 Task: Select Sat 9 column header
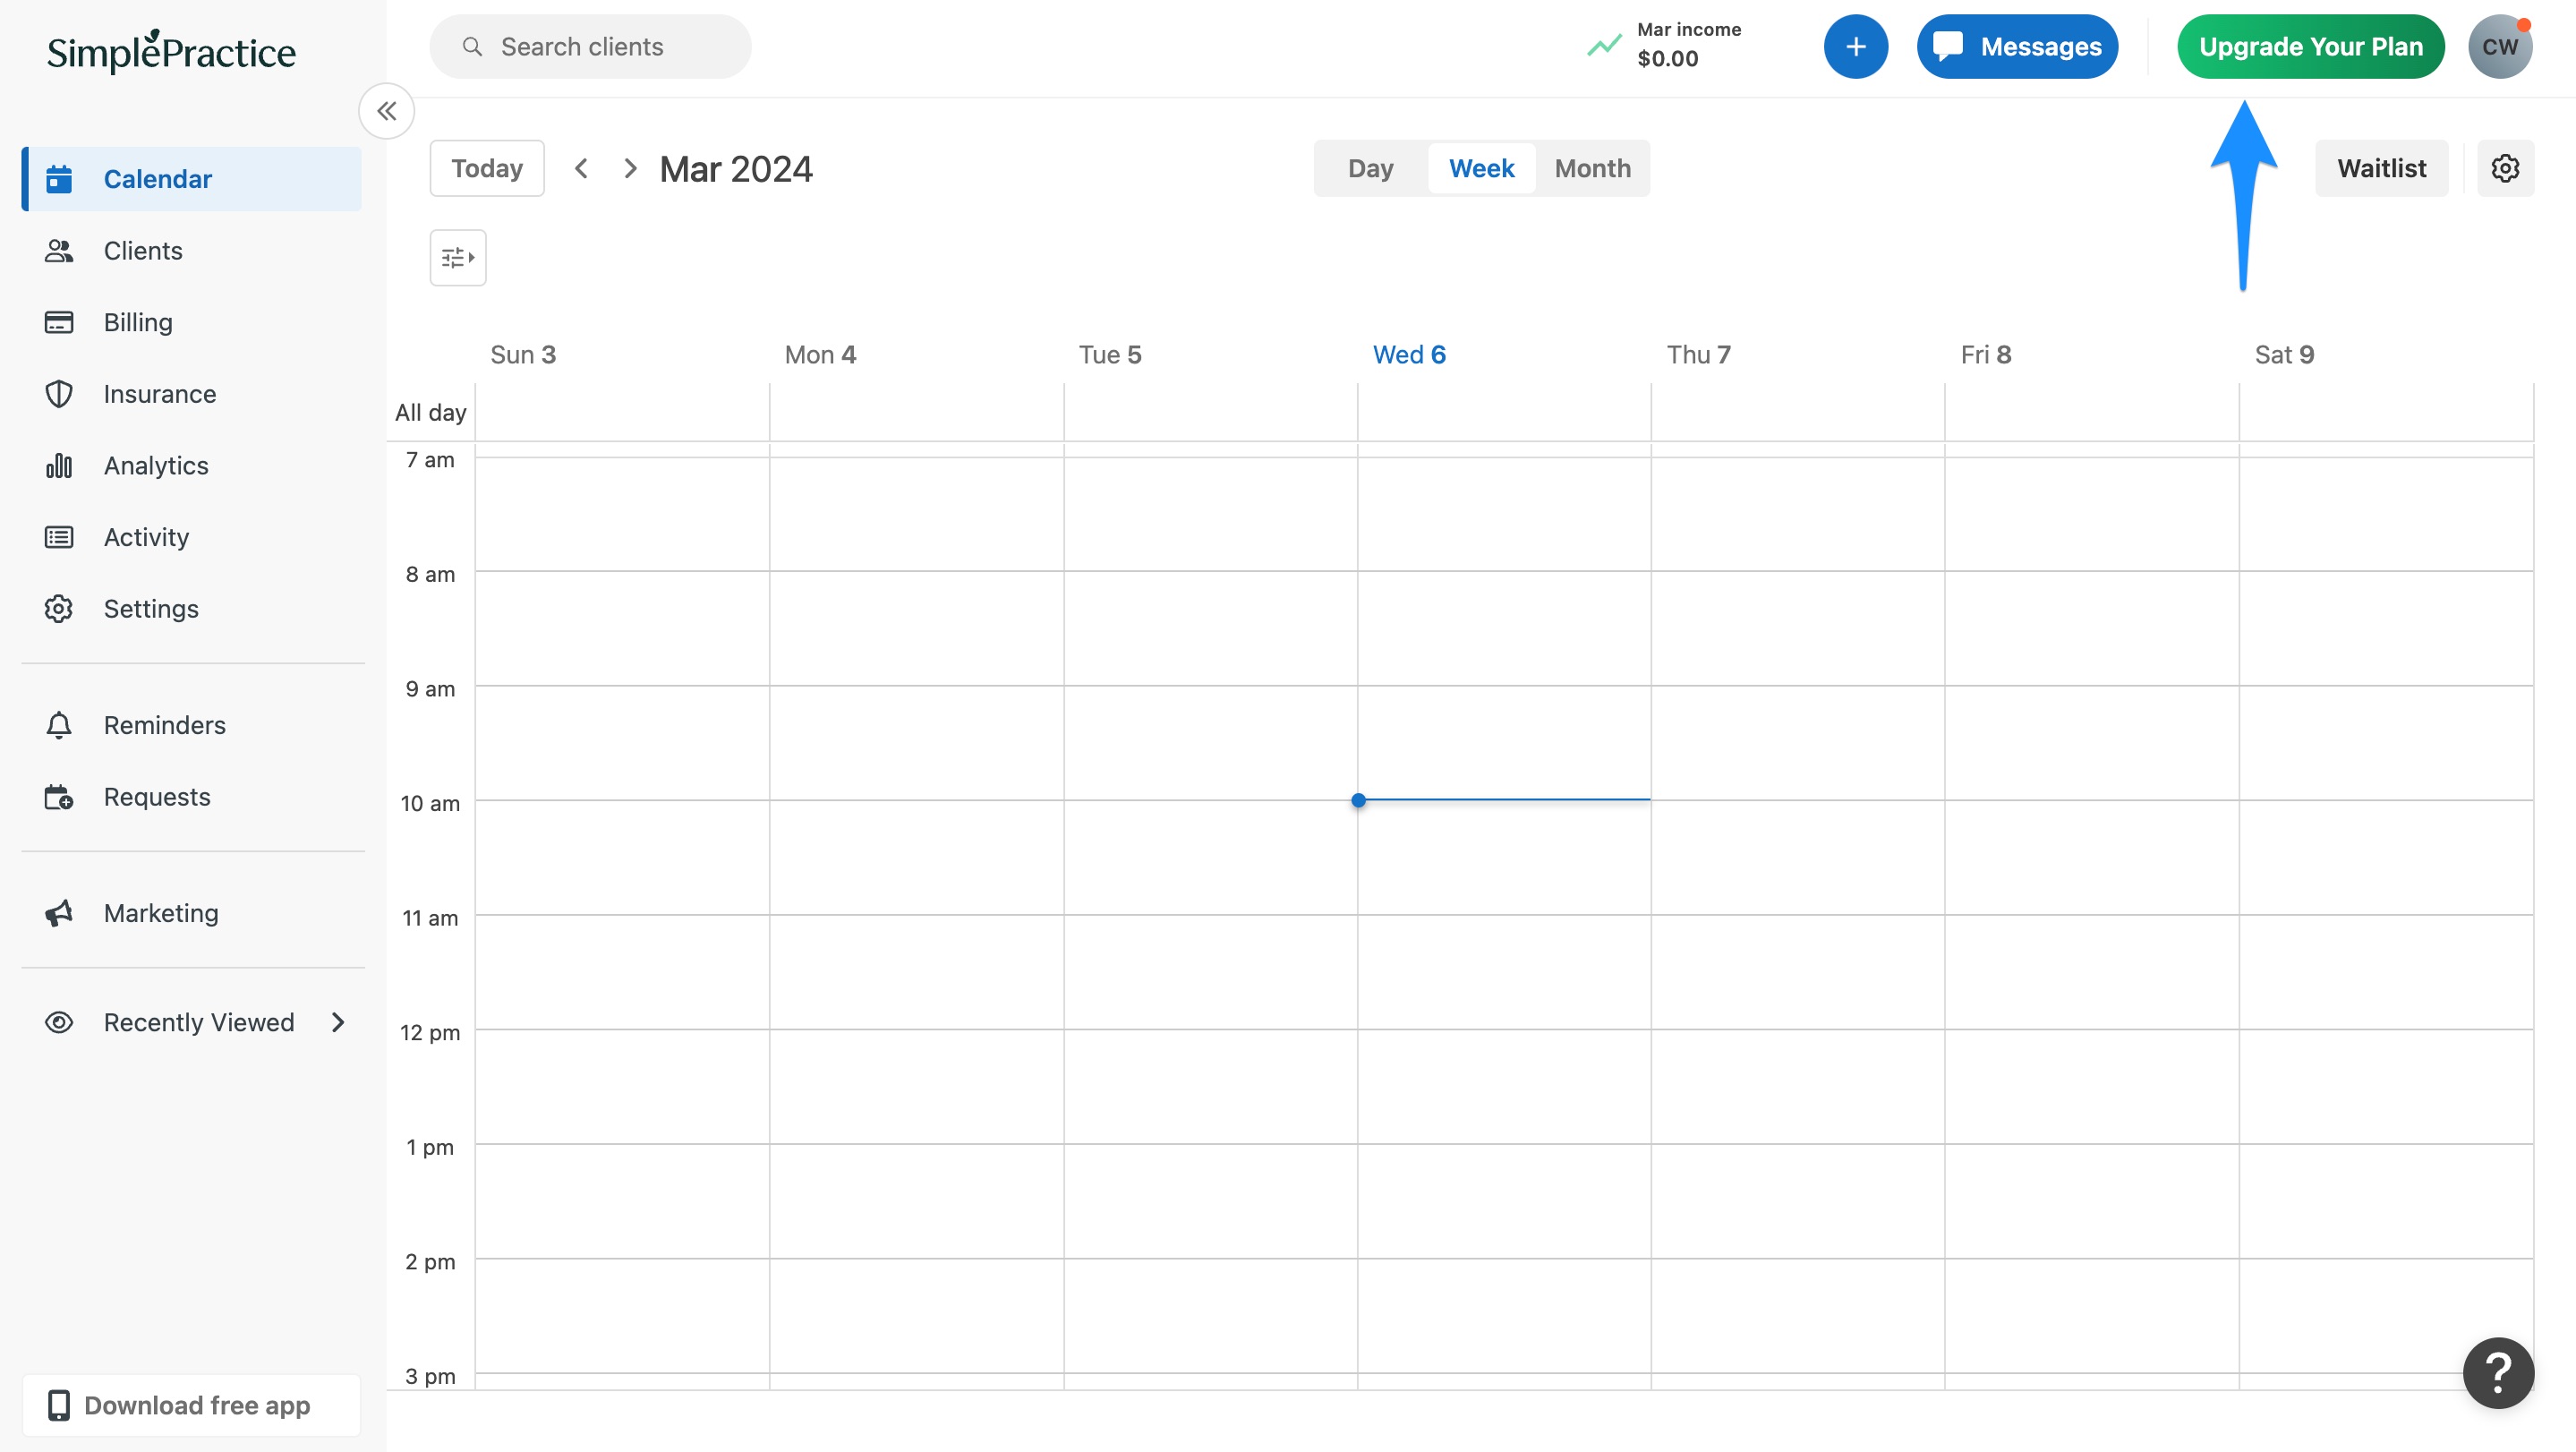click(x=2284, y=355)
